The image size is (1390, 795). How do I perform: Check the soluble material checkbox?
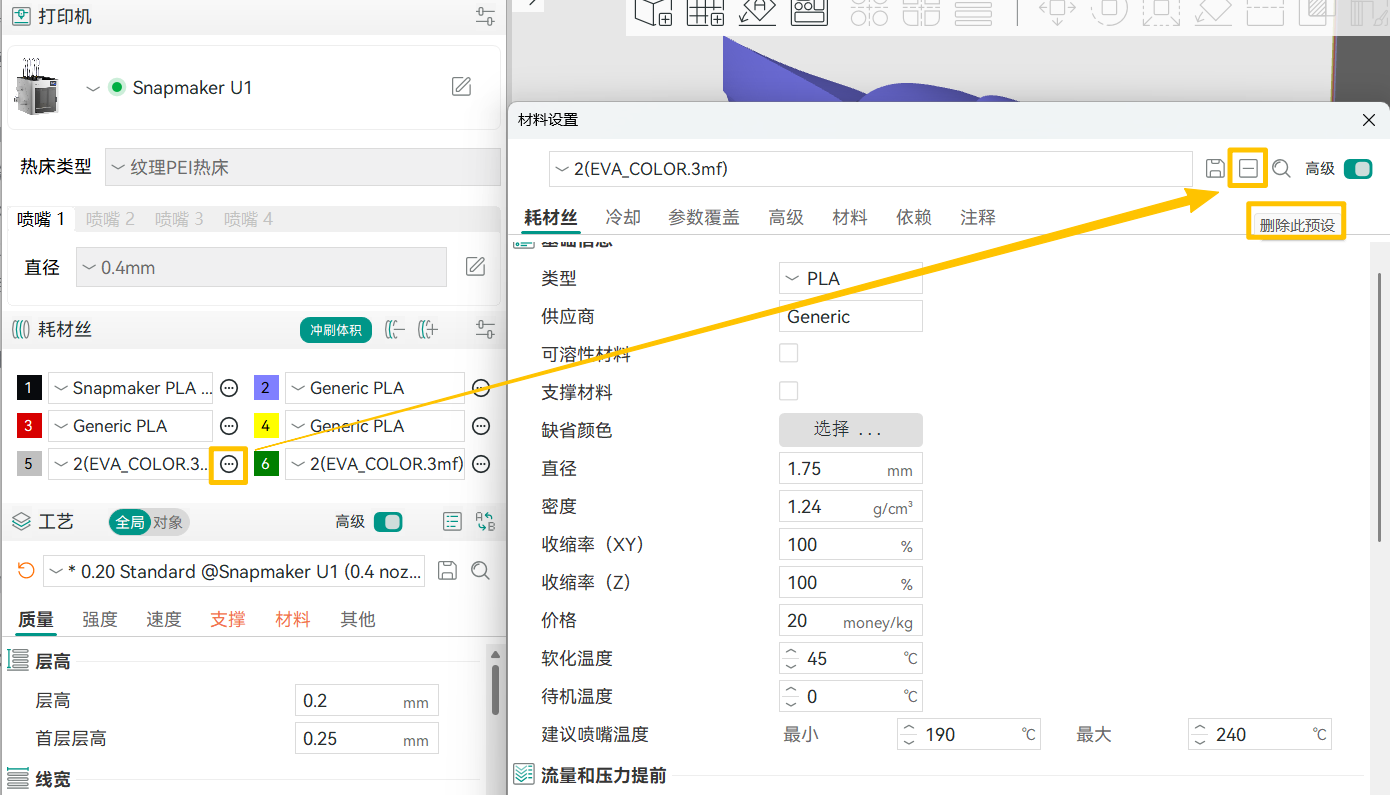pyautogui.click(x=789, y=353)
